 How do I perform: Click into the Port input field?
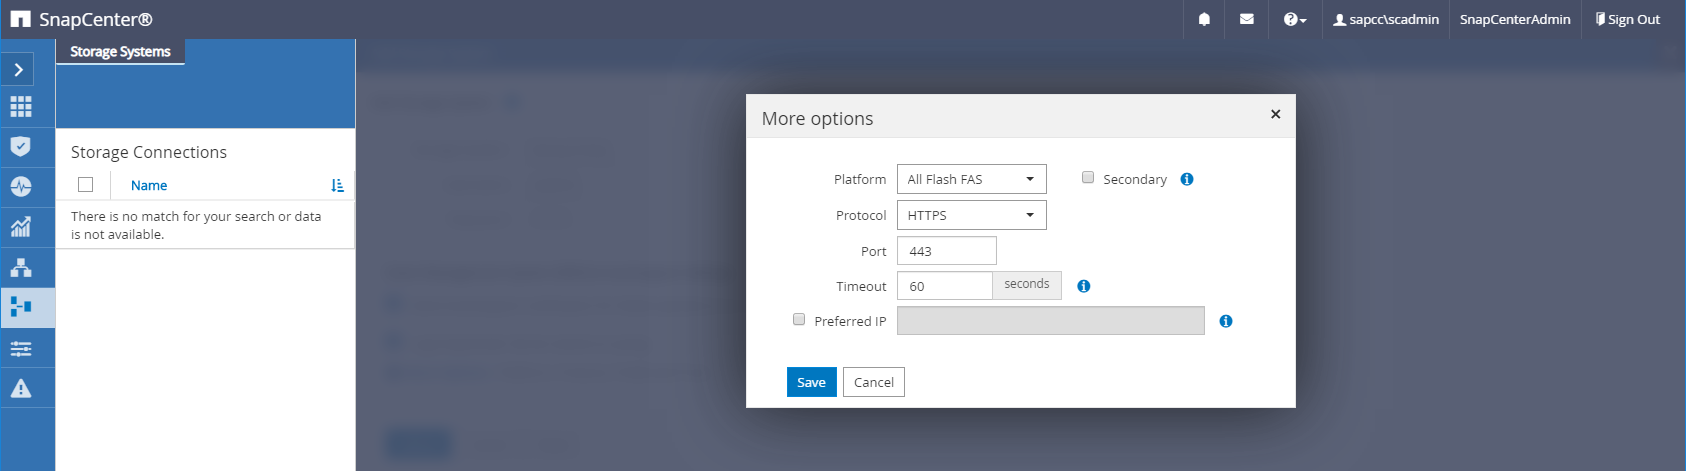[x=946, y=251]
